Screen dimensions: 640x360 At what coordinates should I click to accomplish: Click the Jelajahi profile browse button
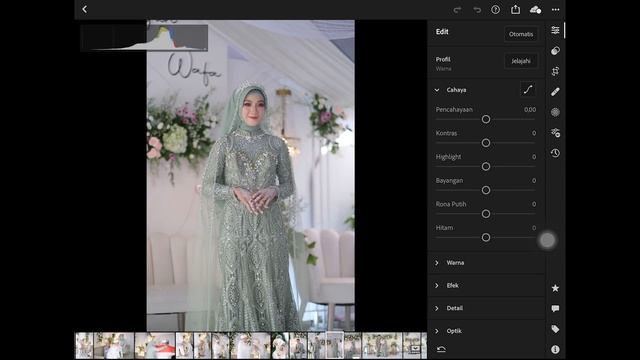(x=521, y=61)
